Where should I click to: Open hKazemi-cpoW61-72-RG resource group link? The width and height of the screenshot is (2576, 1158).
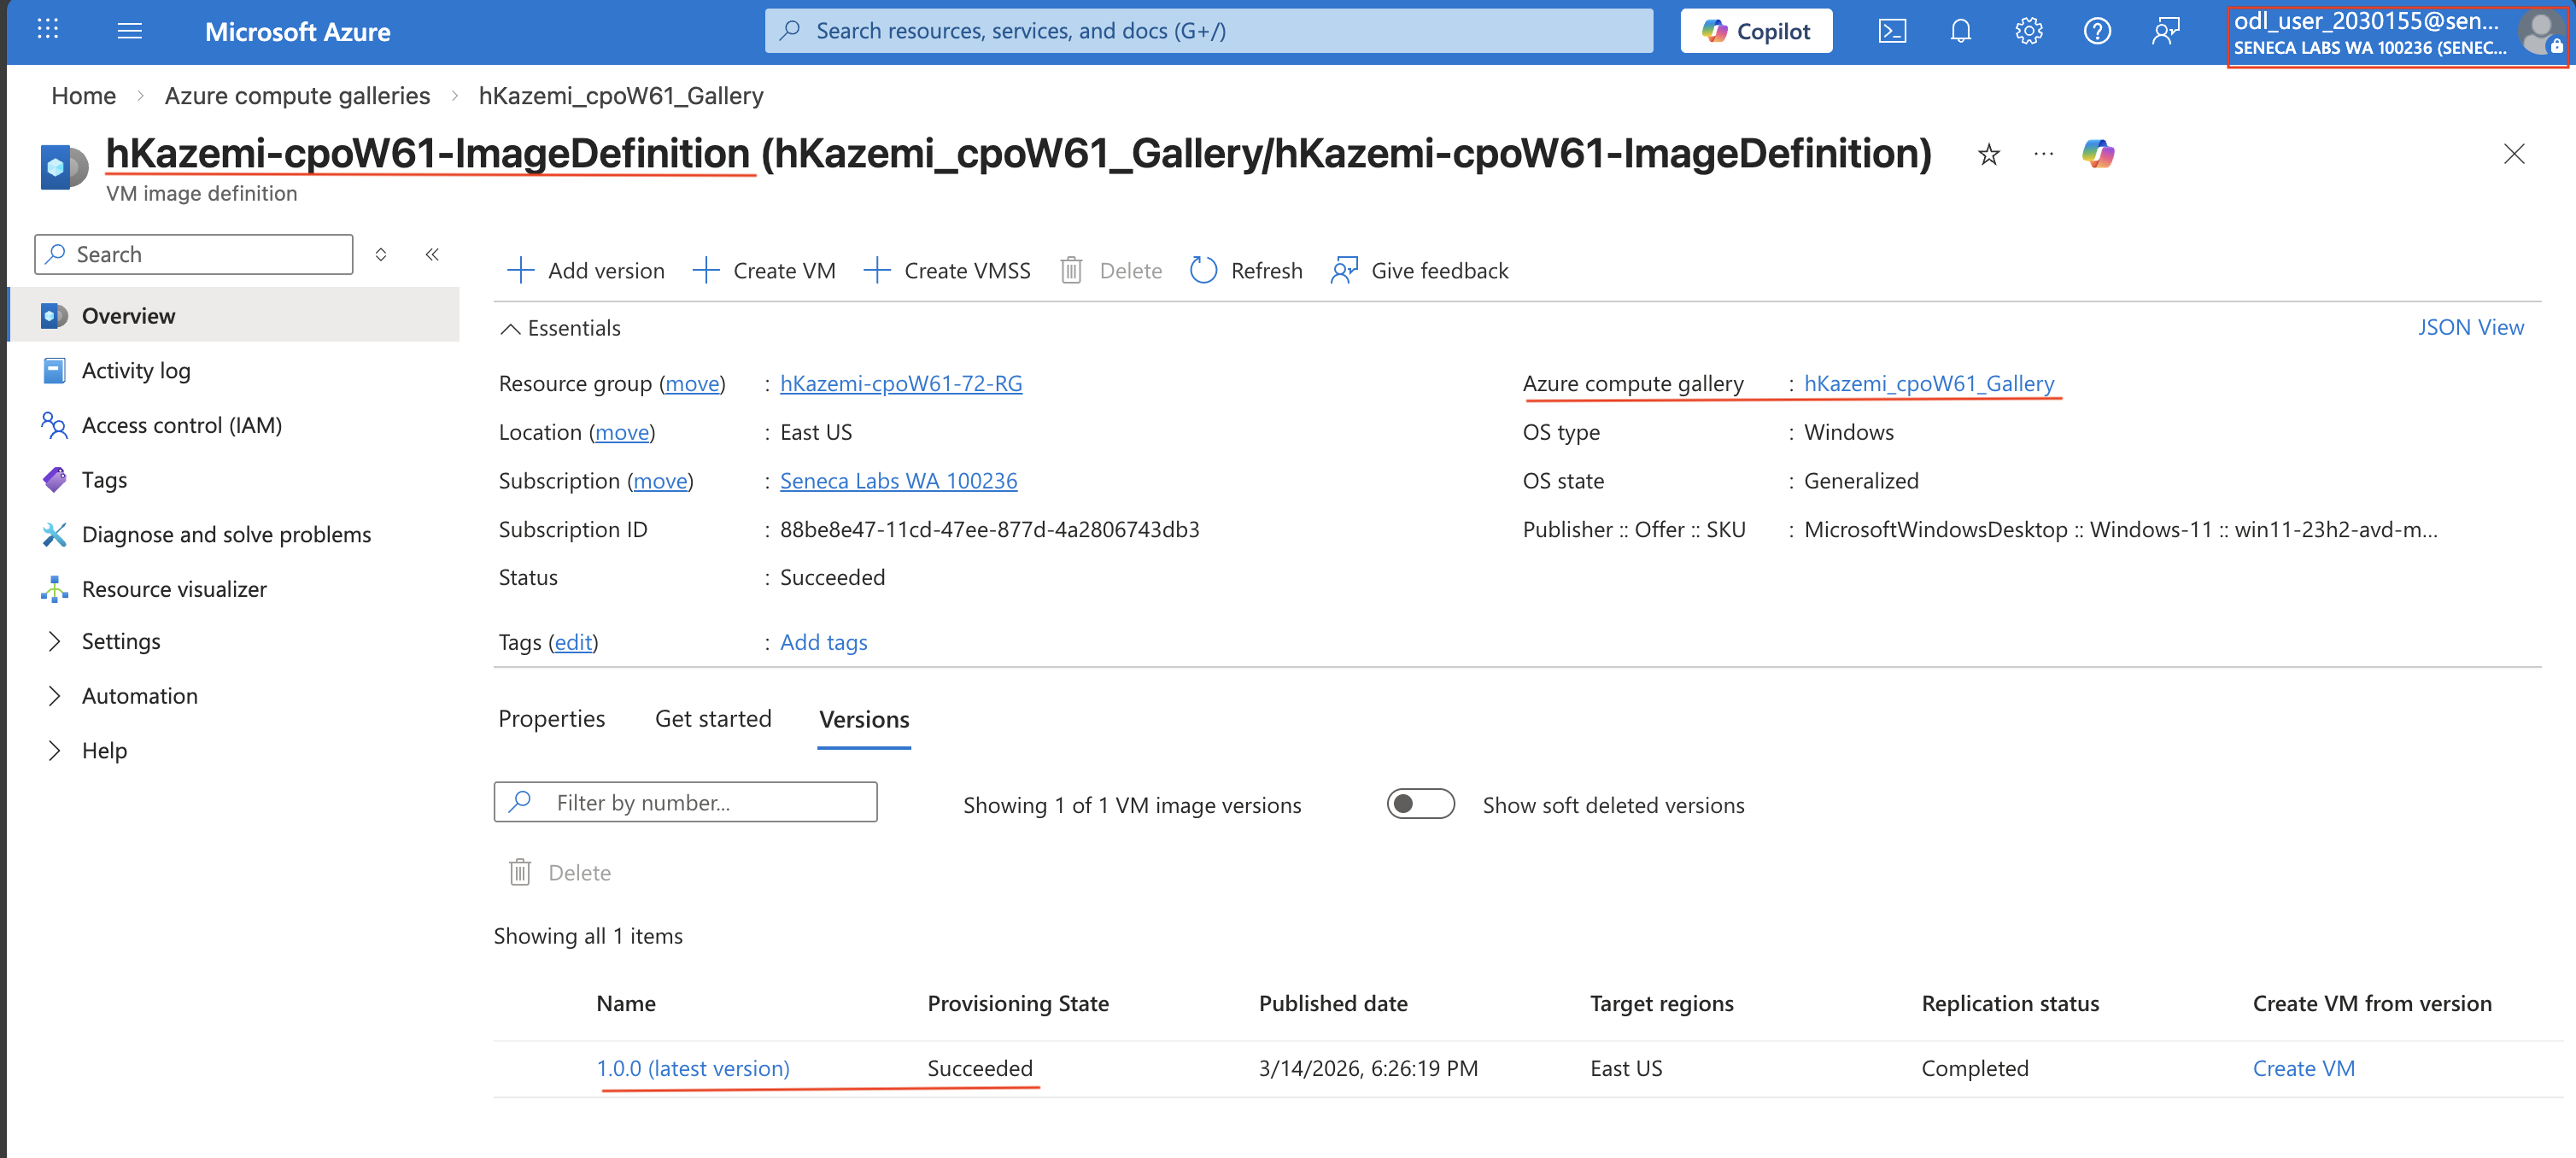[901, 384]
